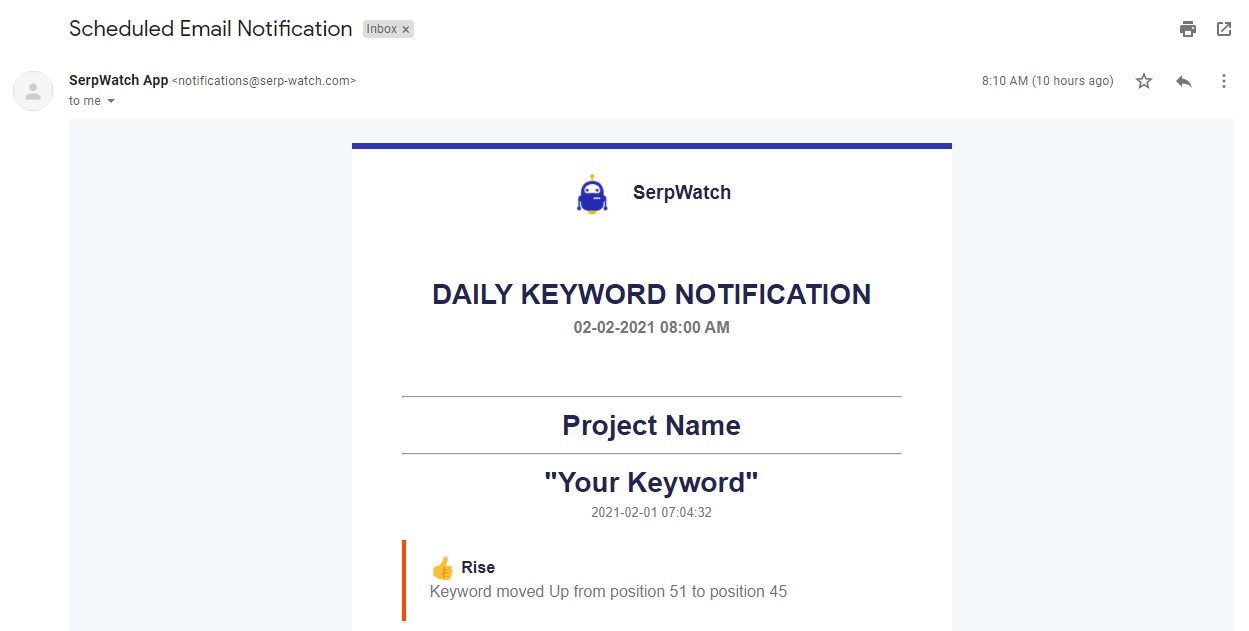Click the DAILY KEYWORD NOTIFICATION heading
The height and width of the screenshot is (631, 1249).
(651, 294)
